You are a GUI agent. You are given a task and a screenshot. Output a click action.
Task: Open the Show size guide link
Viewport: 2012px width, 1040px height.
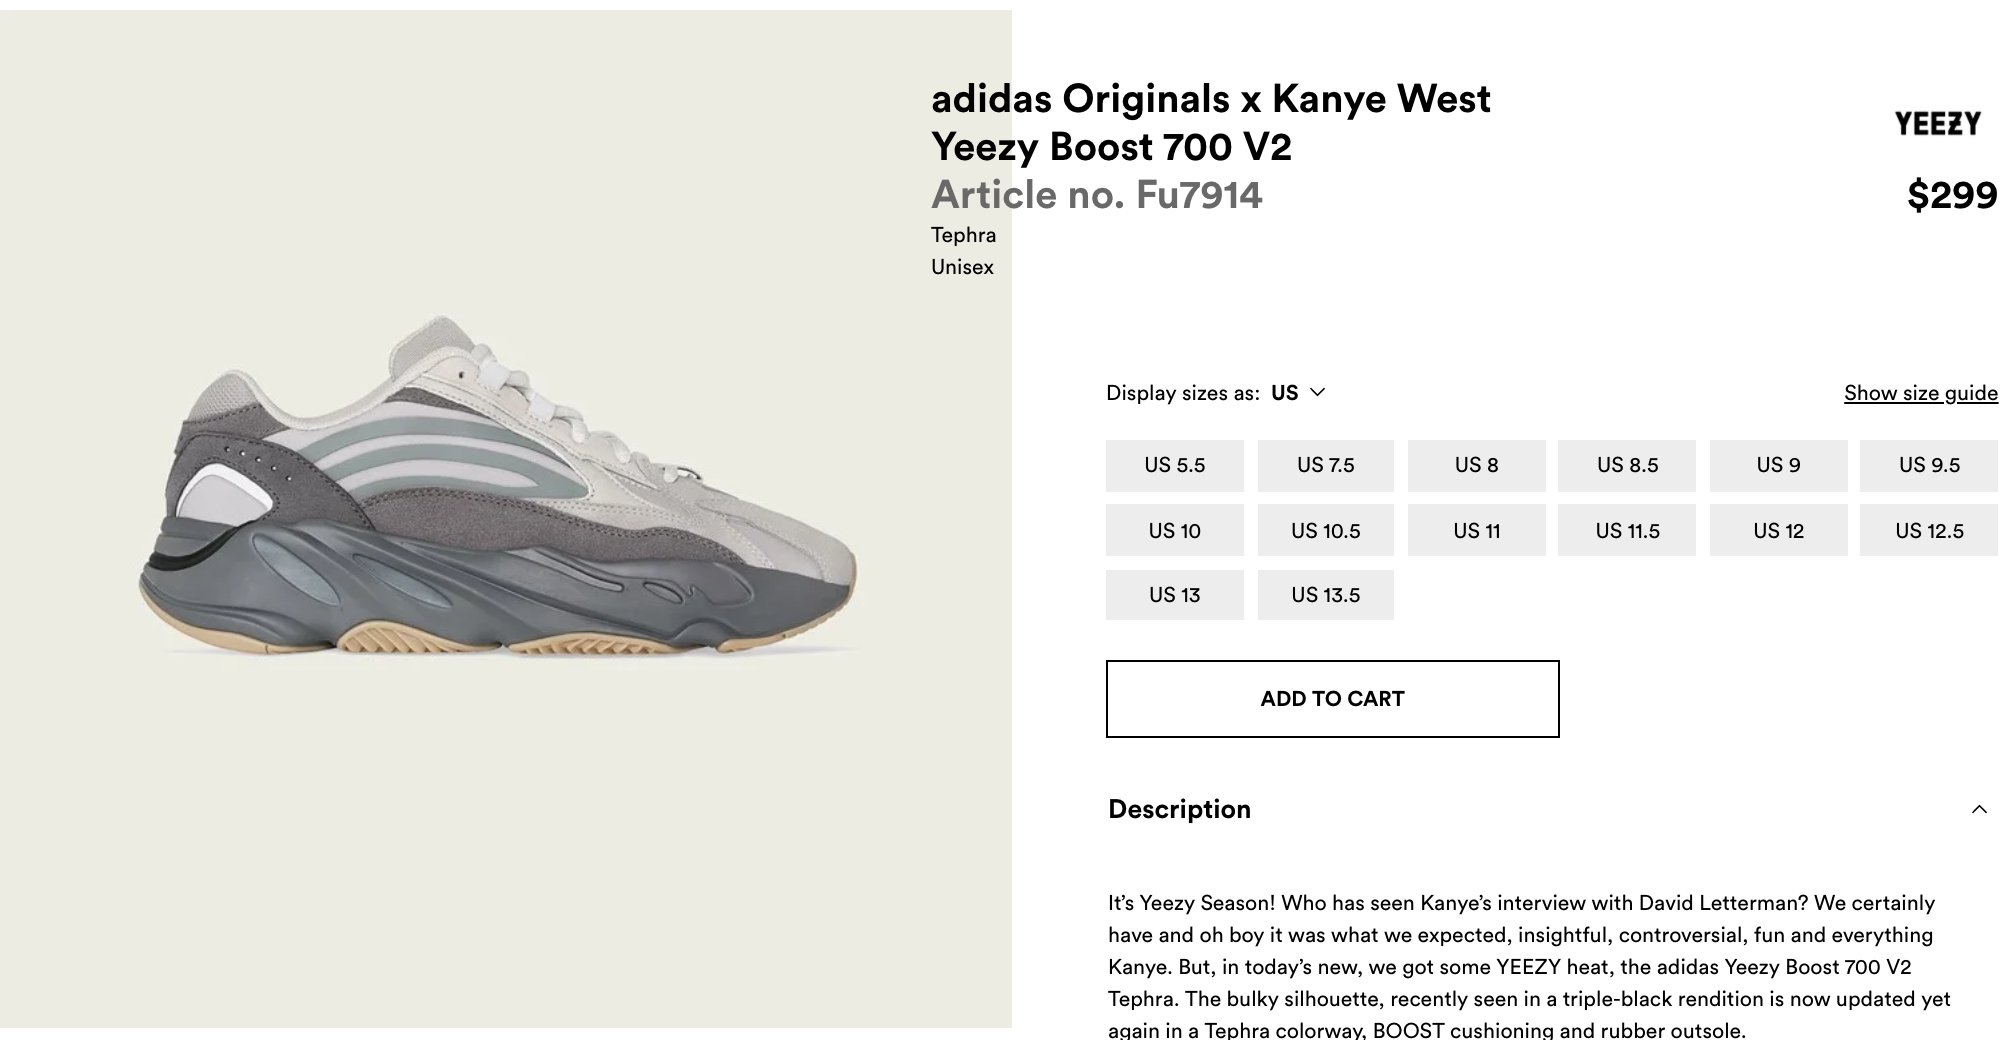(x=1921, y=393)
